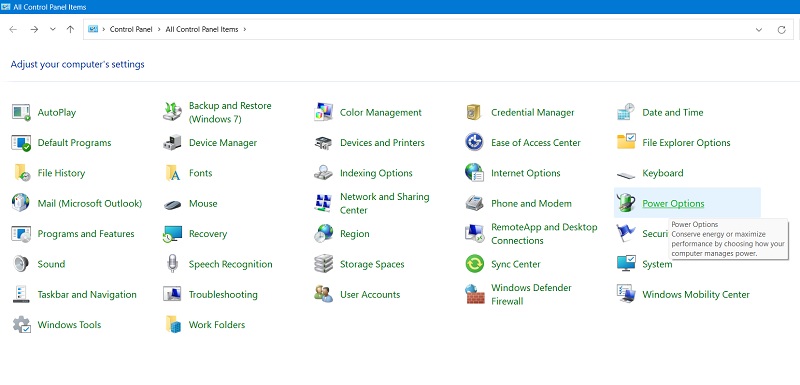This screenshot has width=800, height=385.
Task: Click the Windows Mobility Center icon
Action: pyautogui.click(x=626, y=294)
